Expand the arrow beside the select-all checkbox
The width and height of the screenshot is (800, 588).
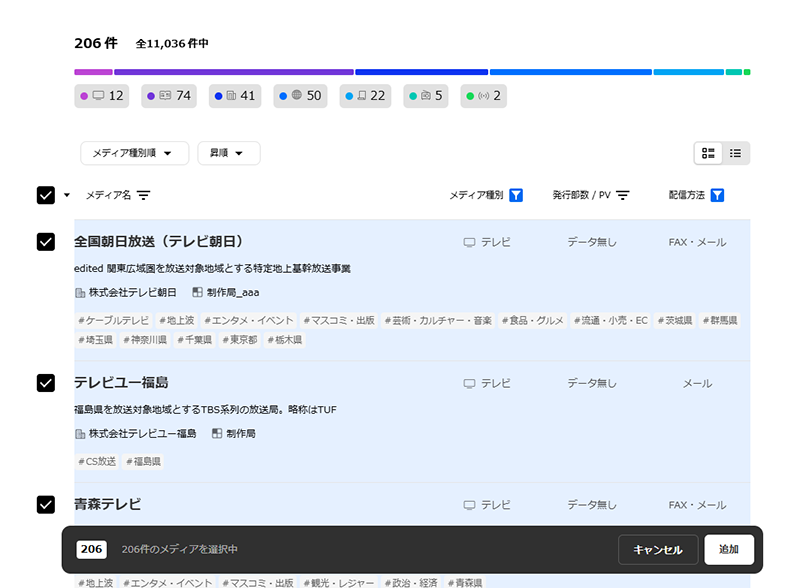pos(67,195)
